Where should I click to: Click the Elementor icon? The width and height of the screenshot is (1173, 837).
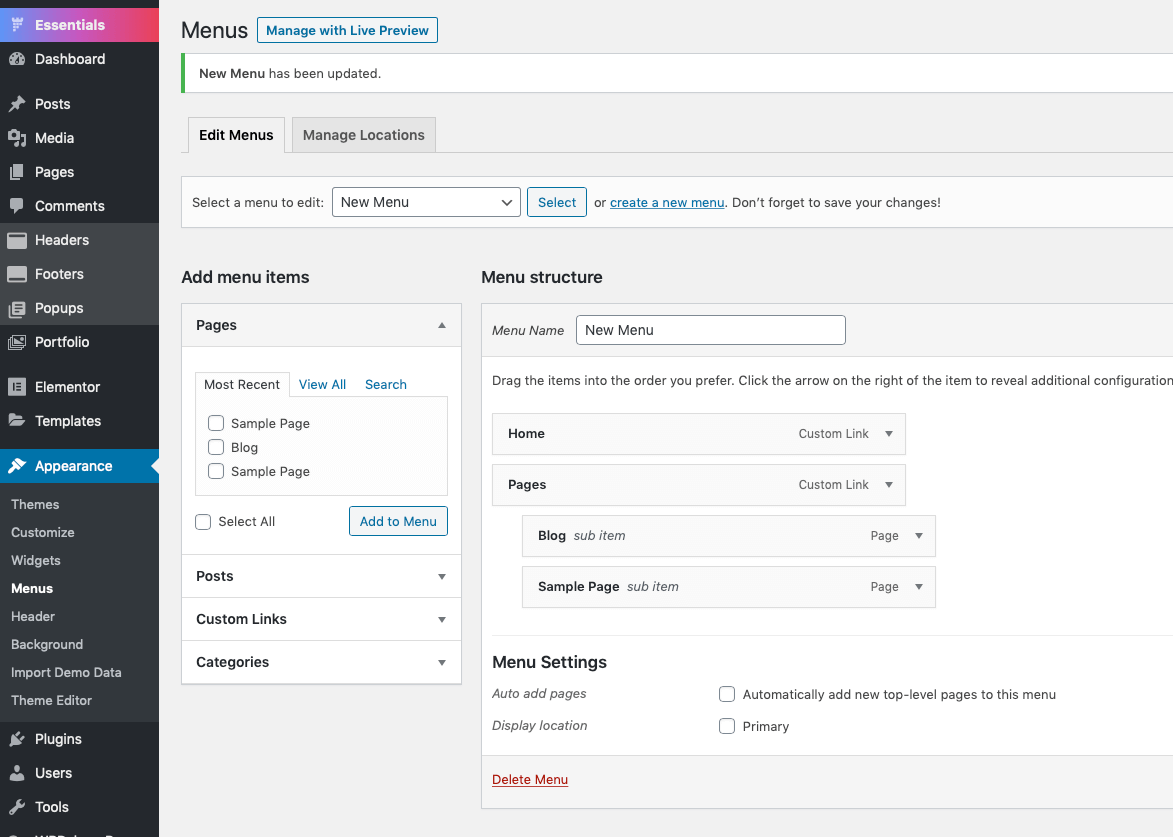16,387
